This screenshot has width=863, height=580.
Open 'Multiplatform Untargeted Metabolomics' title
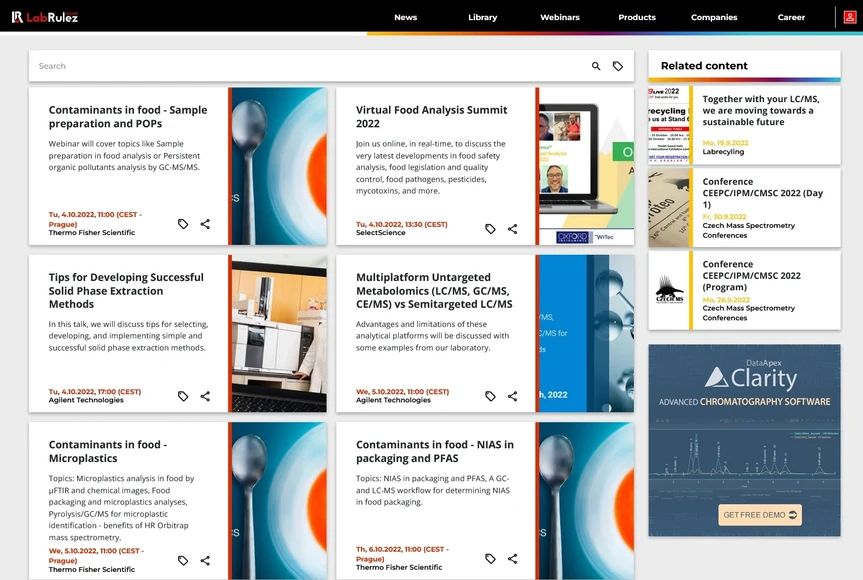[x=434, y=291]
